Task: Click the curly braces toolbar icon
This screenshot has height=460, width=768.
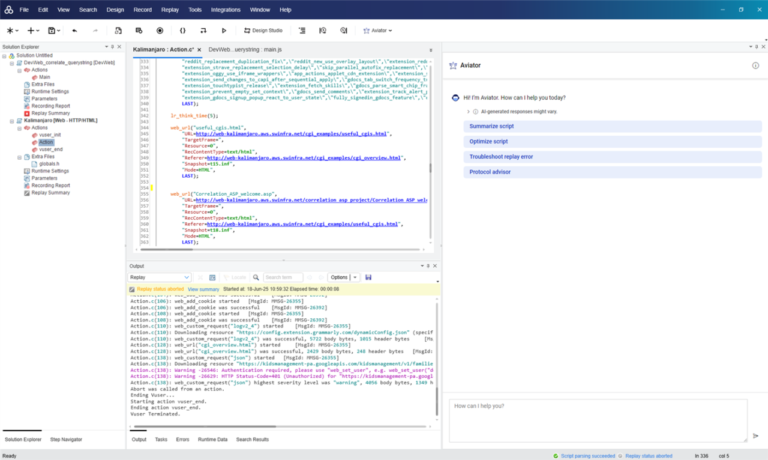Action: tap(183, 30)
